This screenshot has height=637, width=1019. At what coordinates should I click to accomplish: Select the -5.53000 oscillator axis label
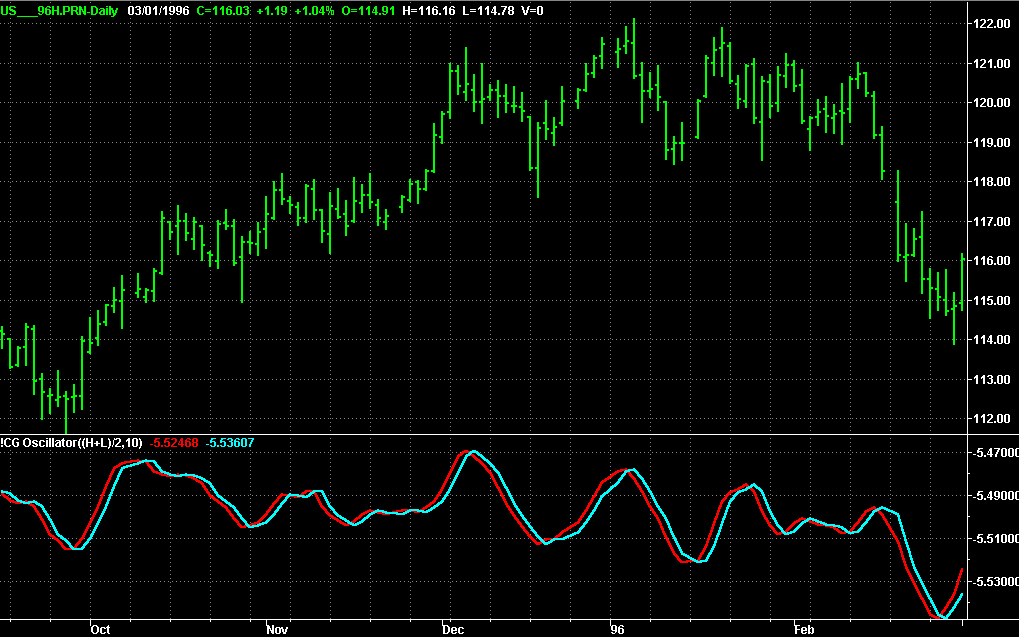point(995,582)
